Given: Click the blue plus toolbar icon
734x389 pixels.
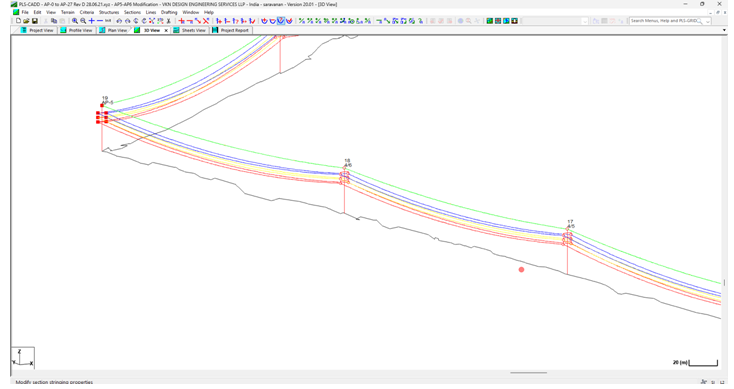Looking at the screenshot, I should [92, 21].
